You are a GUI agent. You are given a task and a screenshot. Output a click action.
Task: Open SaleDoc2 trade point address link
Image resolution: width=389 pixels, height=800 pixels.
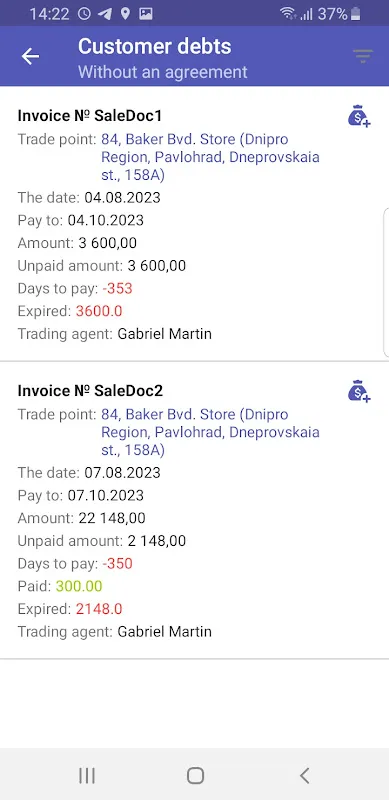point(210,432)
